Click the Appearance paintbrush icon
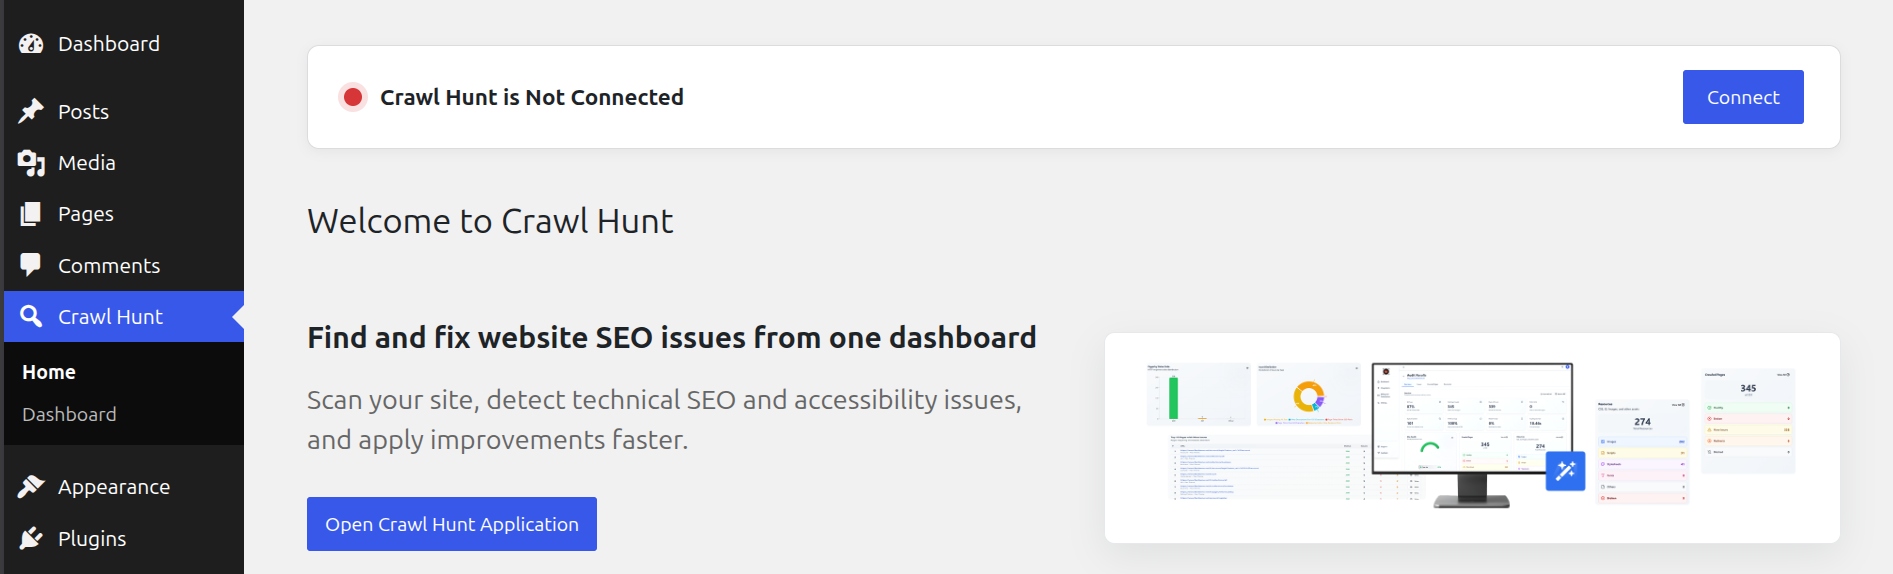The height and width of the screenshot is (574, 1893). 31,487
